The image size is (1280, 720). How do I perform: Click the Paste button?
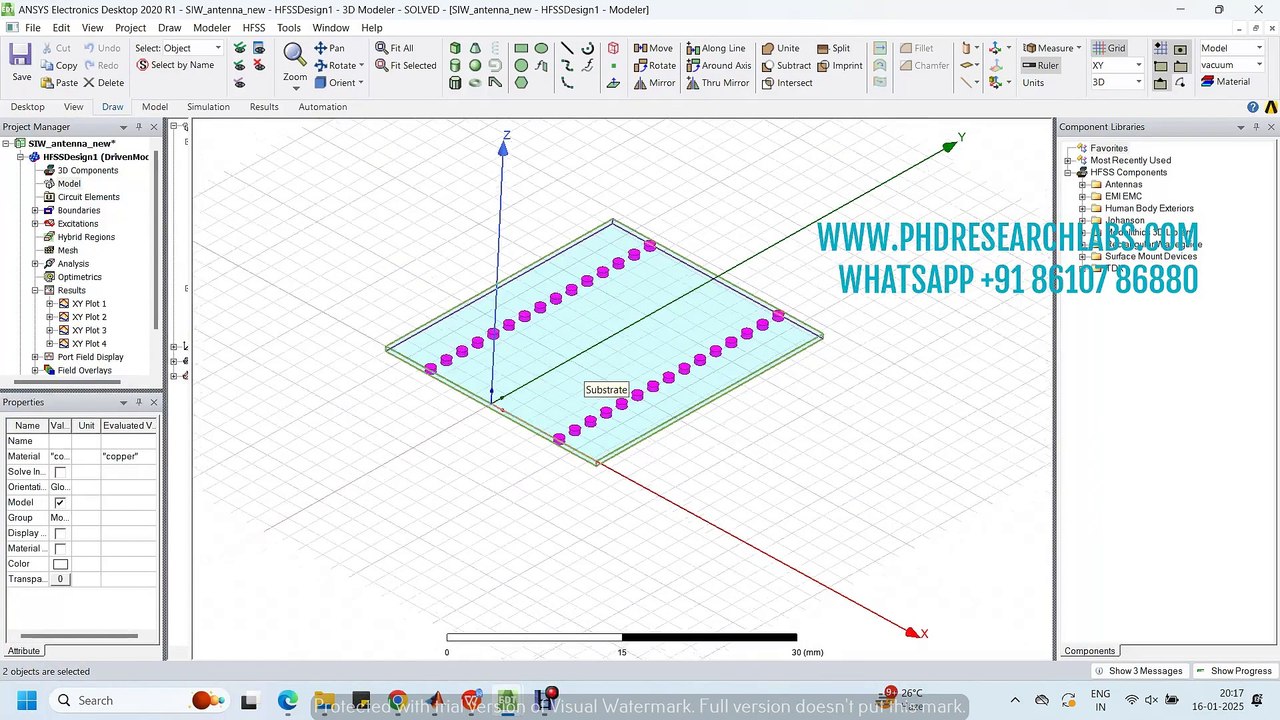tap(59, 83)
